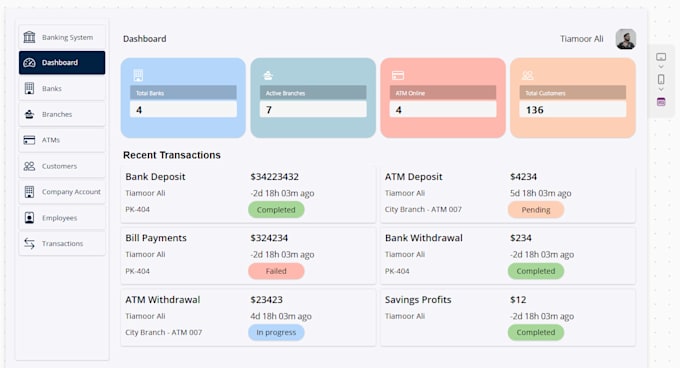Viewport: 680px width, 368px height.
Task: Click the Tiamoor Ali username in header
Action: (x=582, y=39)
